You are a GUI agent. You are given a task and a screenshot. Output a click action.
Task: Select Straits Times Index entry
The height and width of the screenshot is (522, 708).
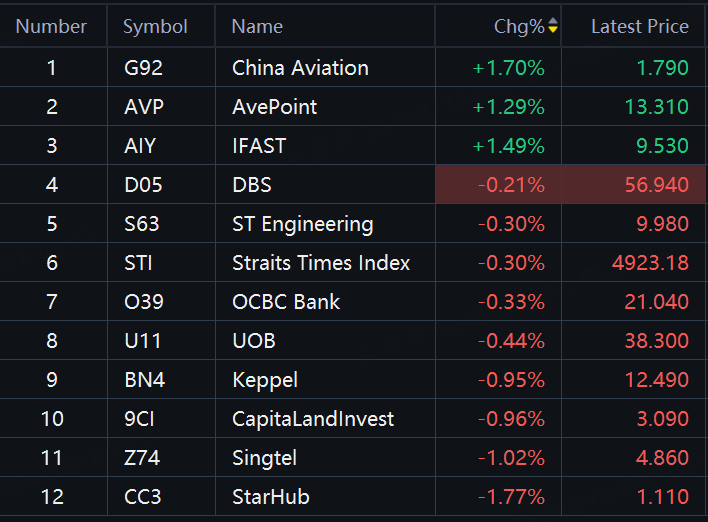click(x=321, y=263)
